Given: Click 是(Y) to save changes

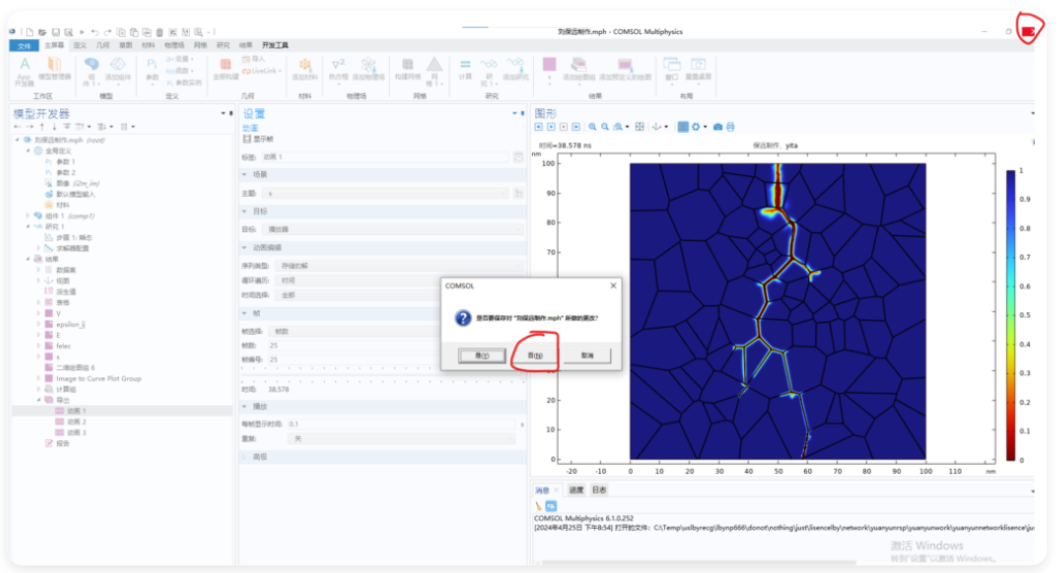Looking at the screenshot, I should tap(482, 356).
